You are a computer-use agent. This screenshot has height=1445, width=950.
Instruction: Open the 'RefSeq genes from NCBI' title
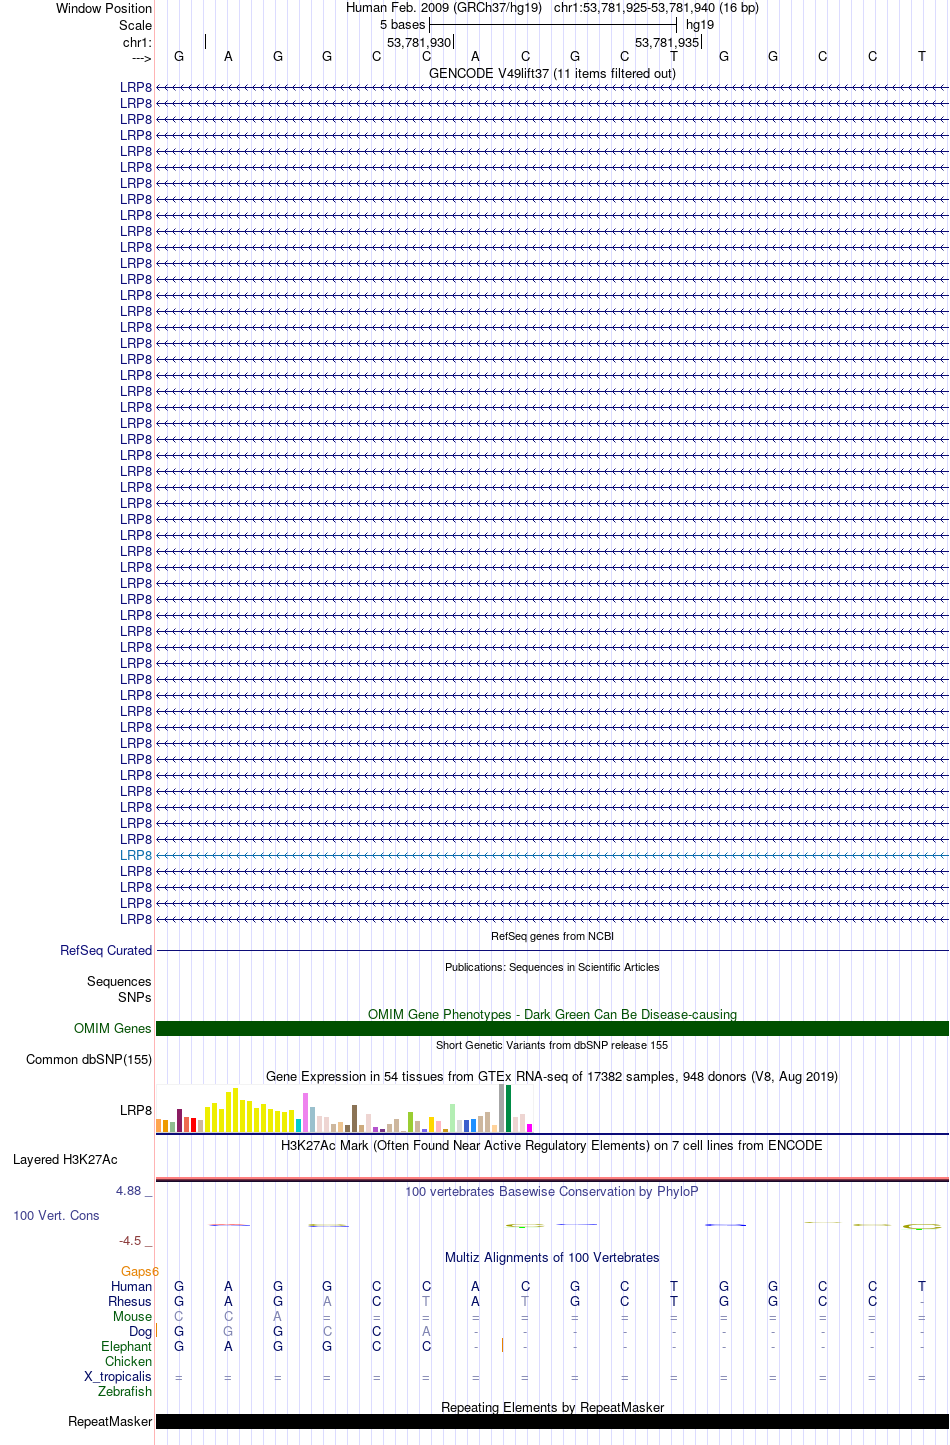[552, 936]
